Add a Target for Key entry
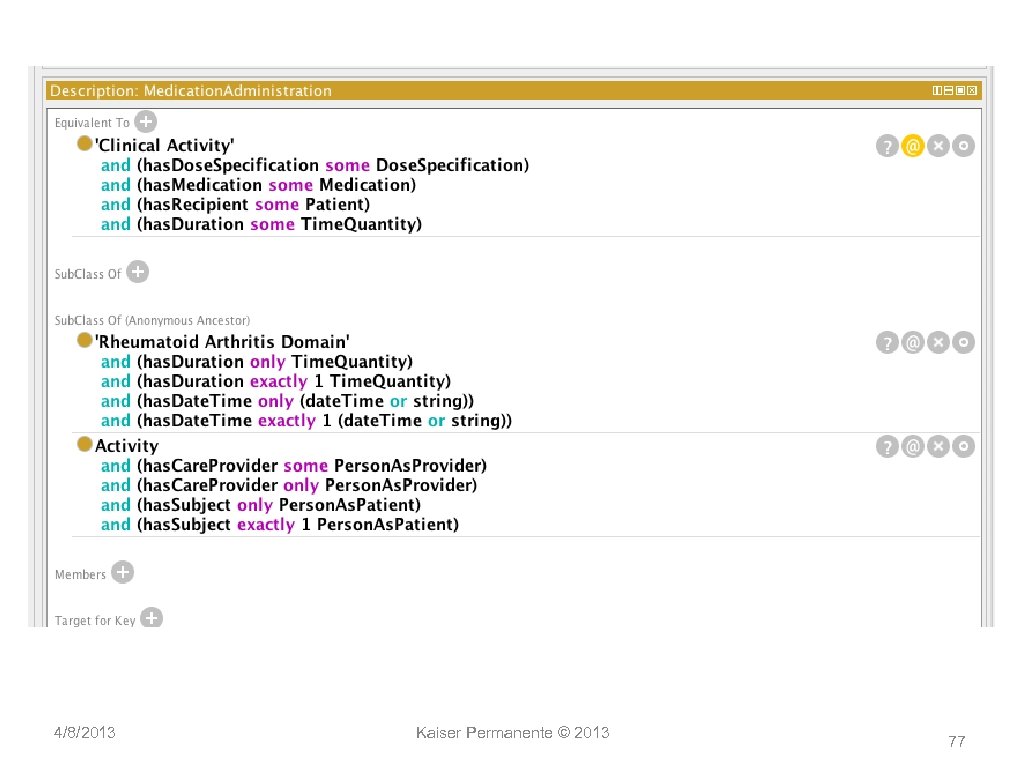The image size is (1024, 768). [x=151, y=619]
